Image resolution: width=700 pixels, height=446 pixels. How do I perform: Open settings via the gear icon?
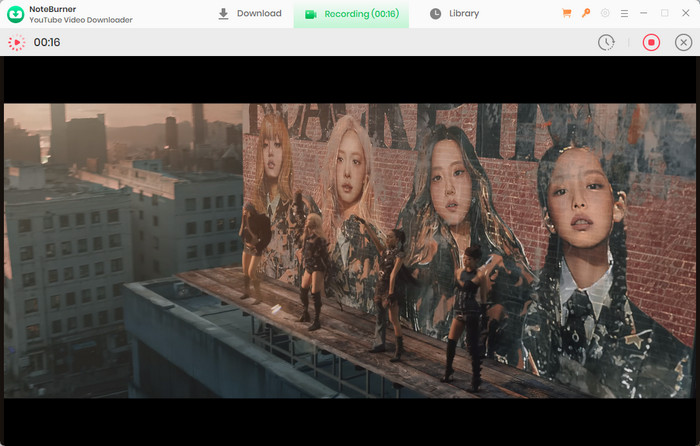[x=605, y=14]
